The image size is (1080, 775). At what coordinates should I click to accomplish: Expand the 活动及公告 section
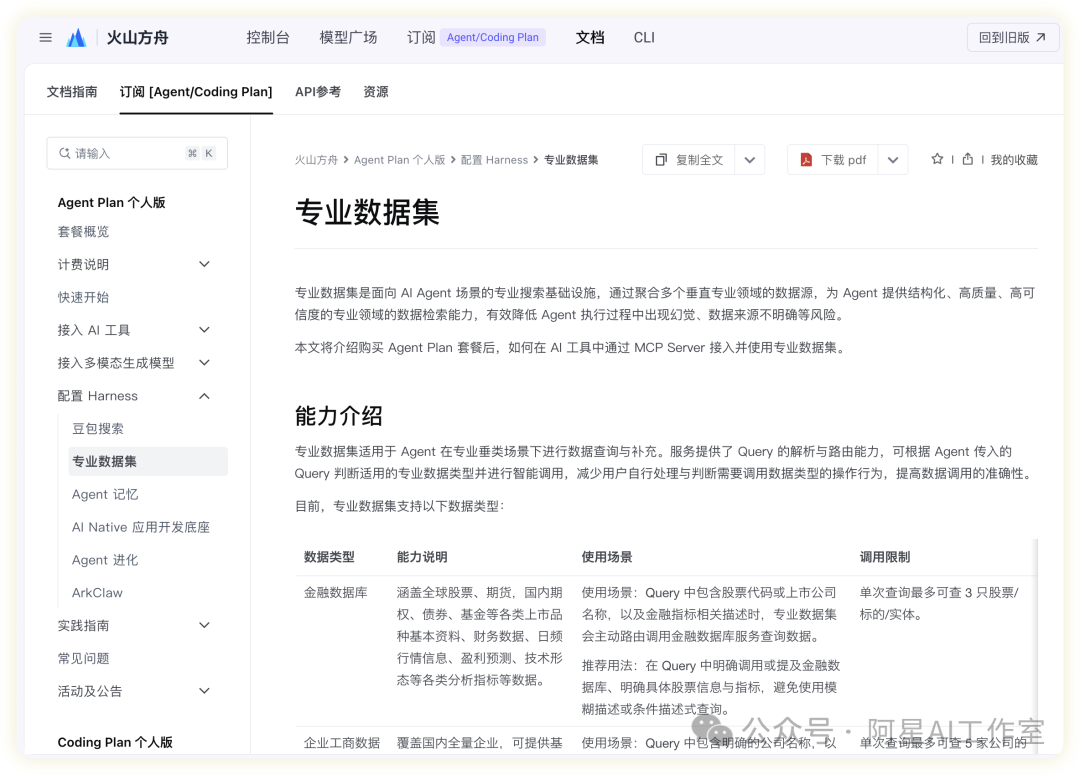coord(204,691)
